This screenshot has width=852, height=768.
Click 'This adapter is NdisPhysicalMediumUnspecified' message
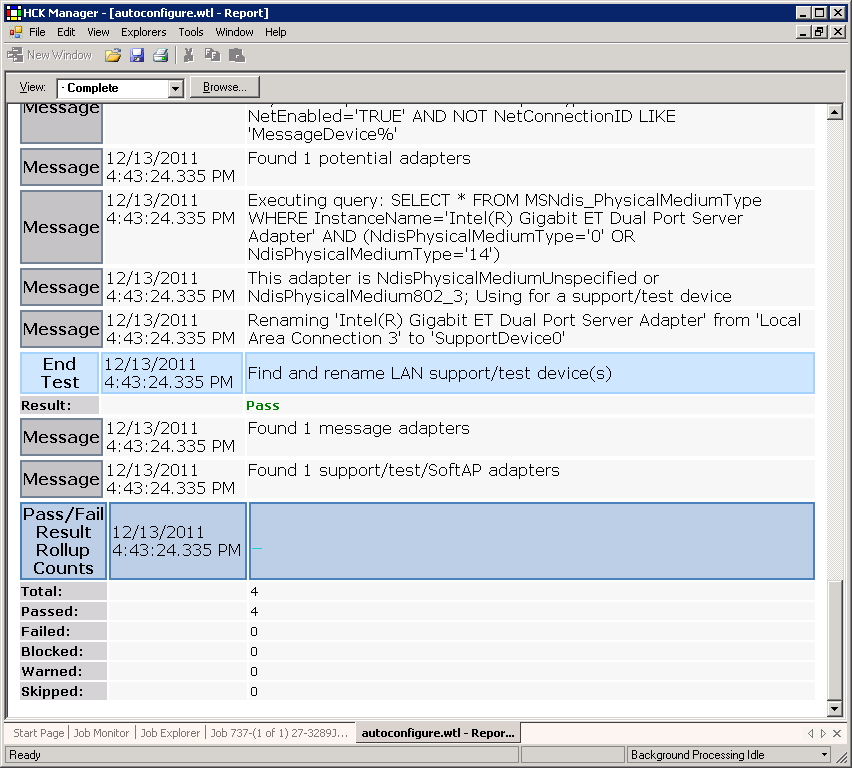click(490, 287)
